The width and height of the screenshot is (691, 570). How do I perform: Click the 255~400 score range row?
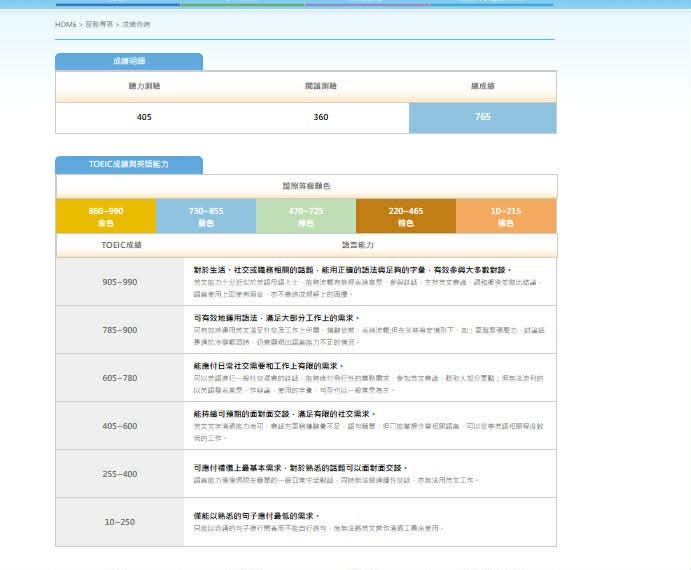120,474
